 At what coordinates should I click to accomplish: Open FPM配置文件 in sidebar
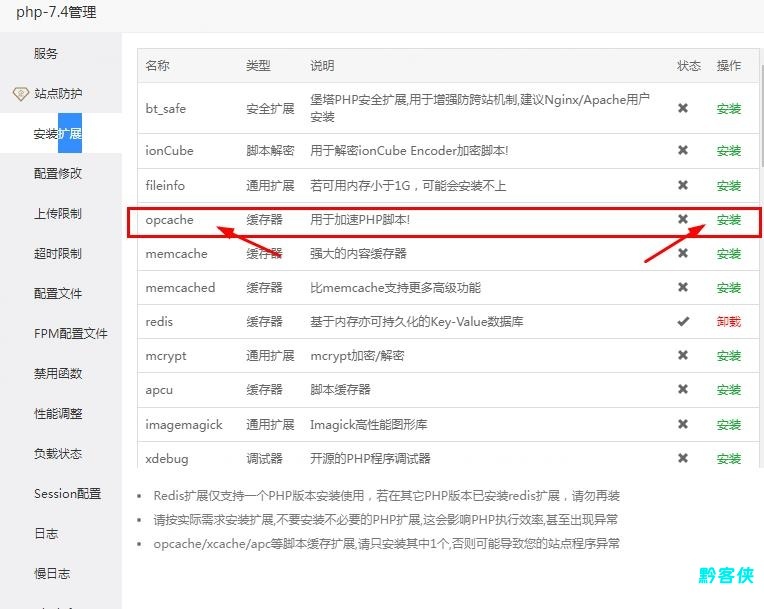(x=71, y=333)
